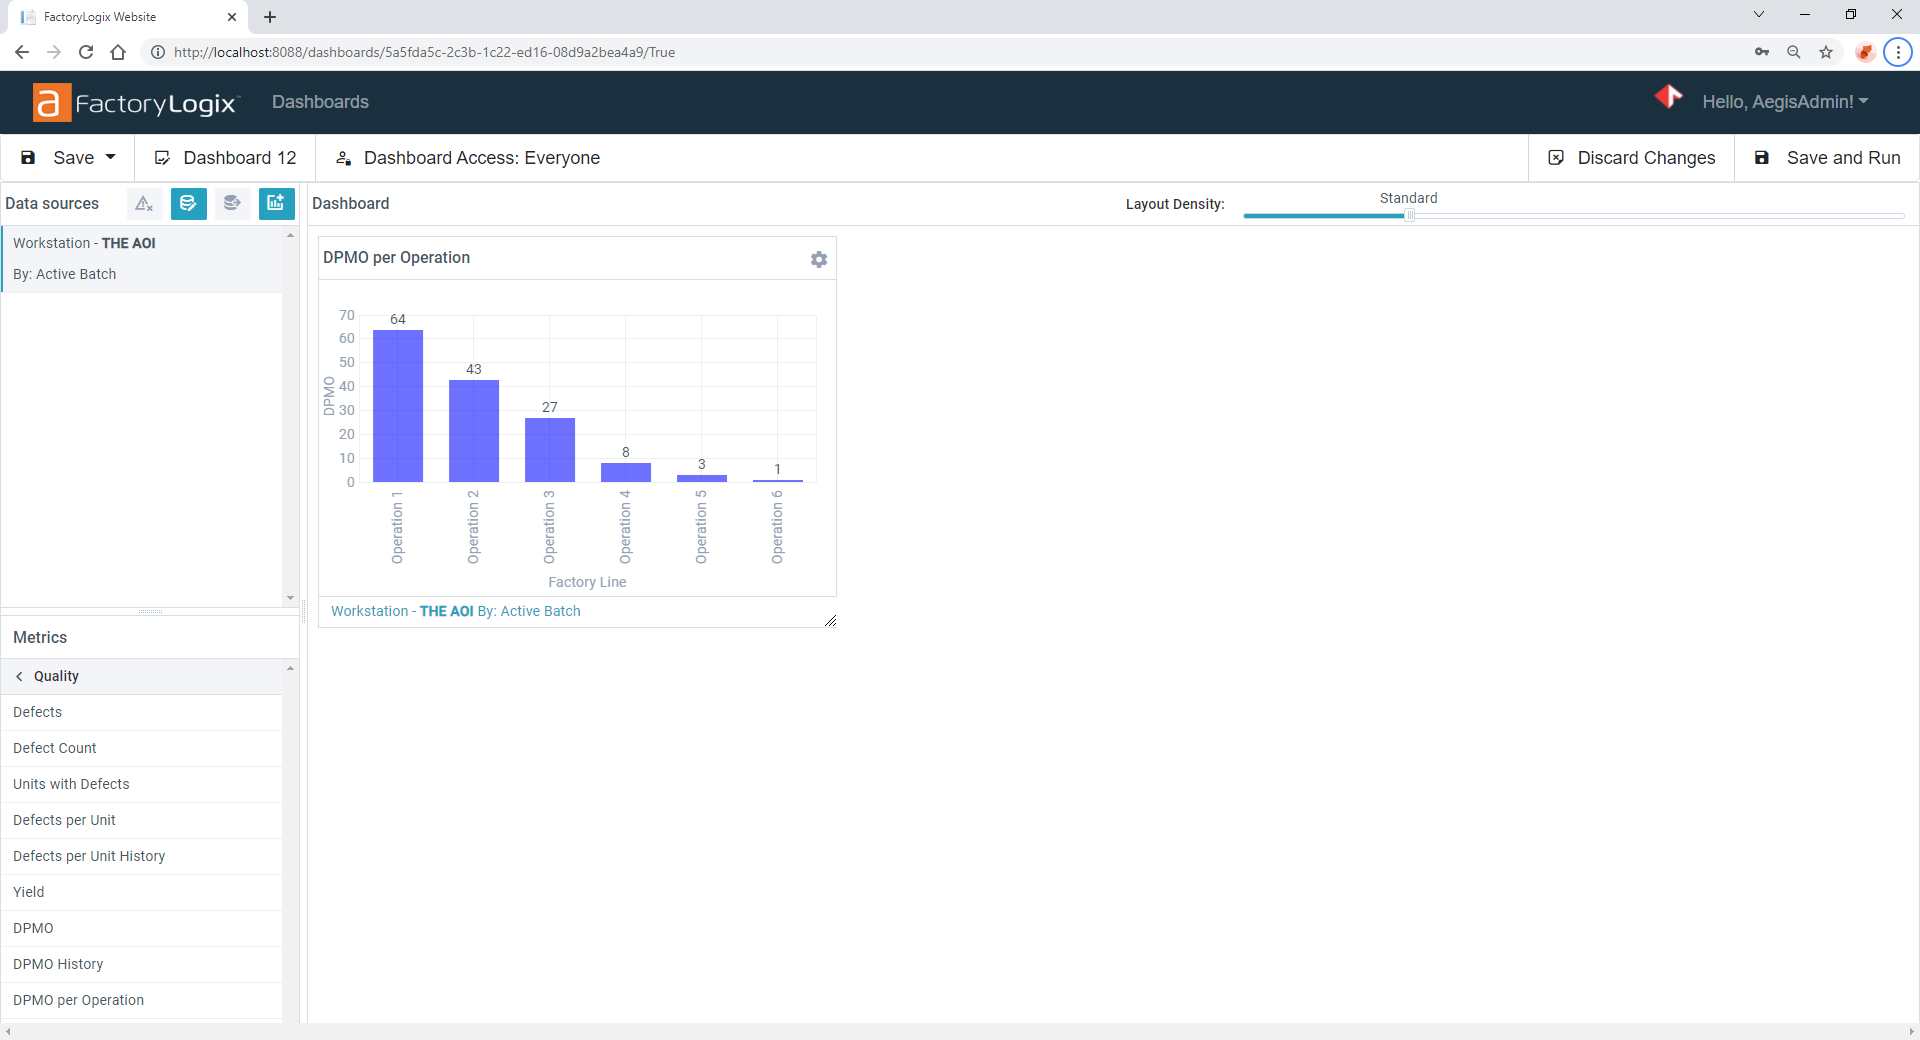Click the Save and Run button

pos(1828,158)
